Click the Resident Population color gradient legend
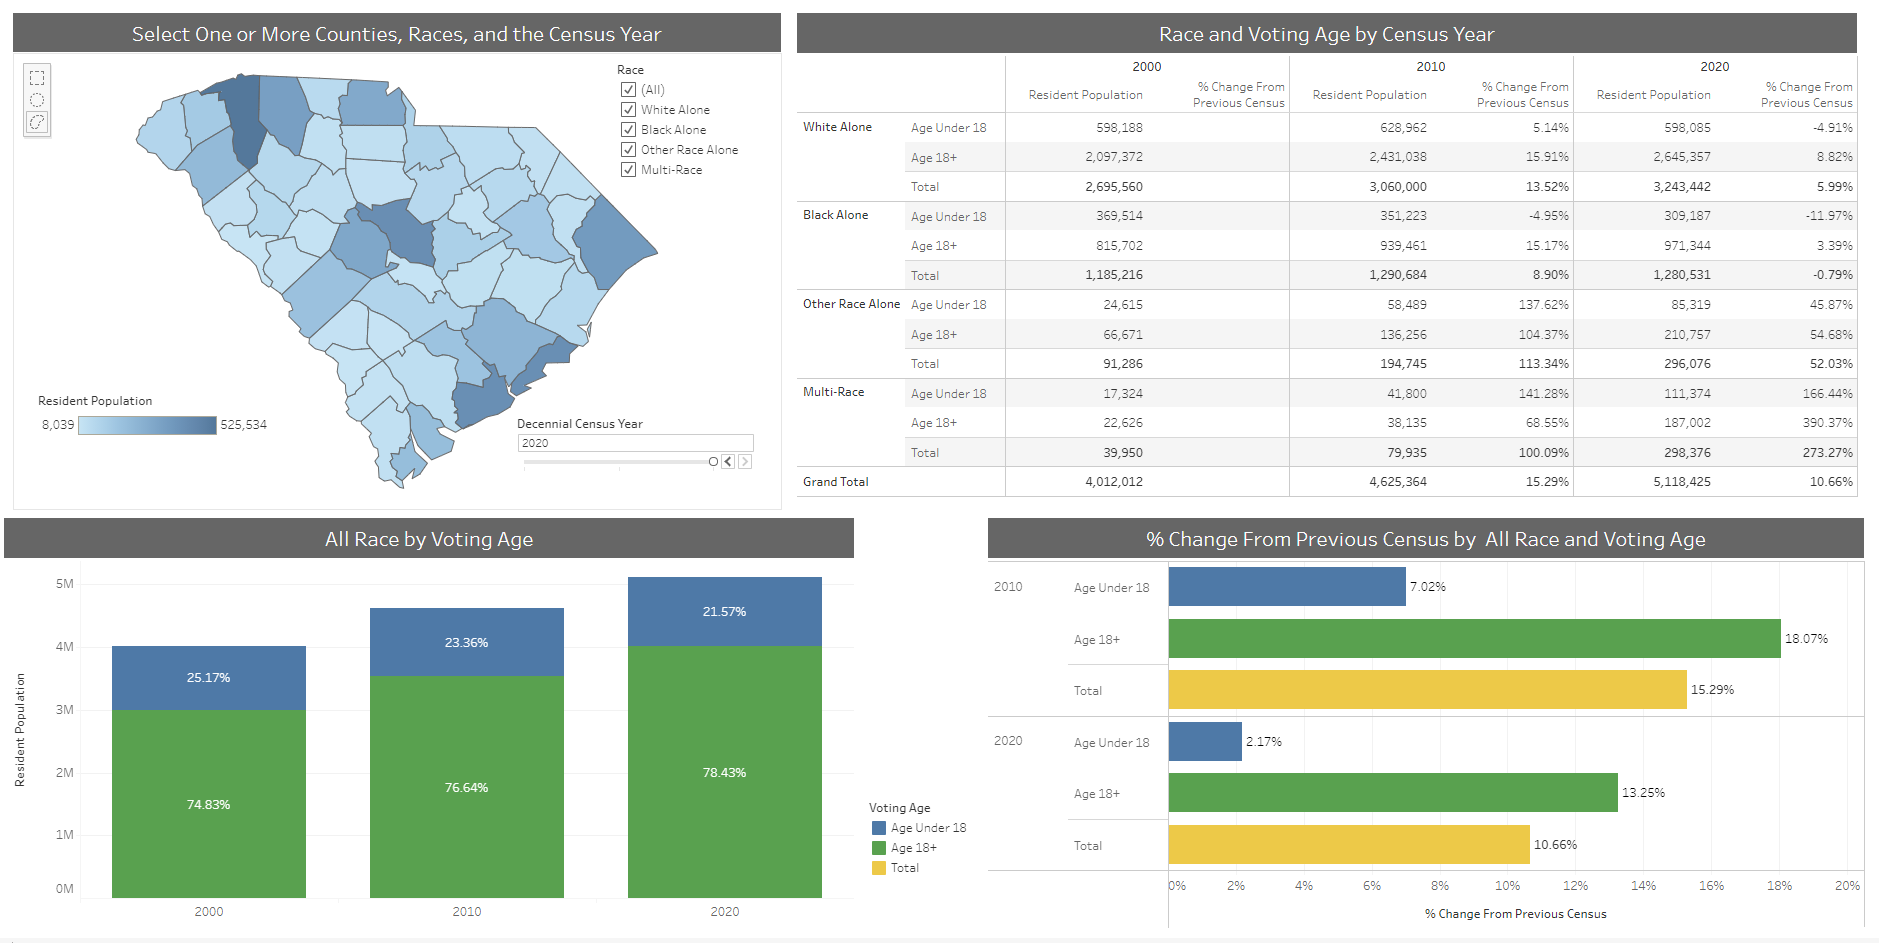This screenshot has width=1879, height=943. point(145,424)
